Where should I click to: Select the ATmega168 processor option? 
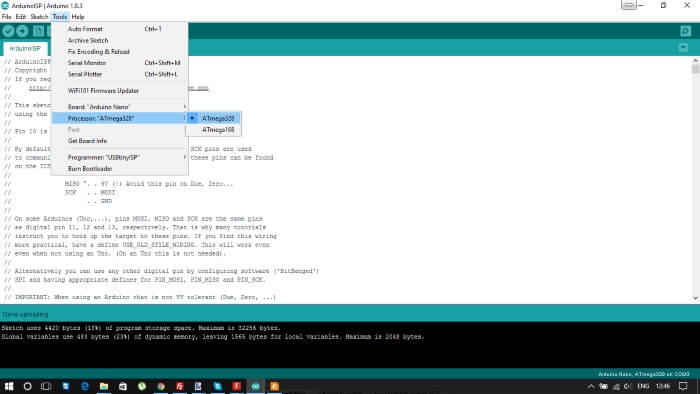[213, 129]
